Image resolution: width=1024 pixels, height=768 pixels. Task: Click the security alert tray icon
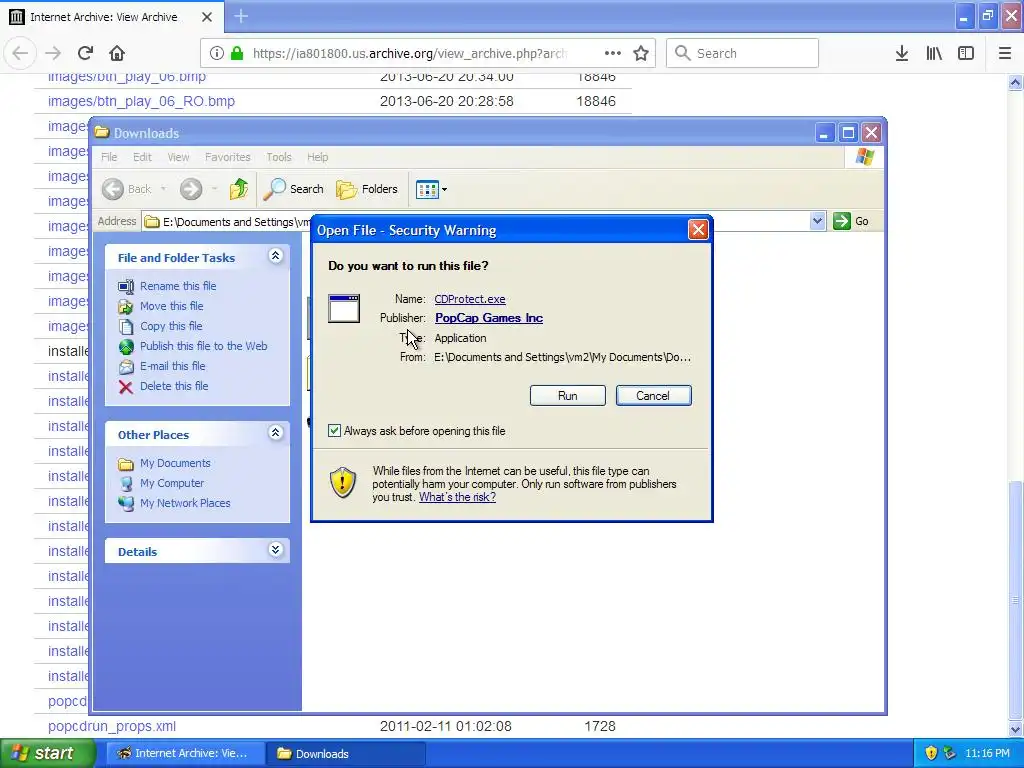(x=931, y=754)
